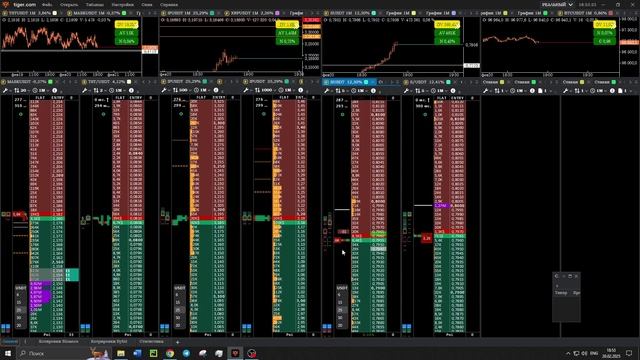This screenshot has width=640, height=360.
Task: Show info icon in BUSDT 12,30% book toolbar
Action: click(373, 90)
